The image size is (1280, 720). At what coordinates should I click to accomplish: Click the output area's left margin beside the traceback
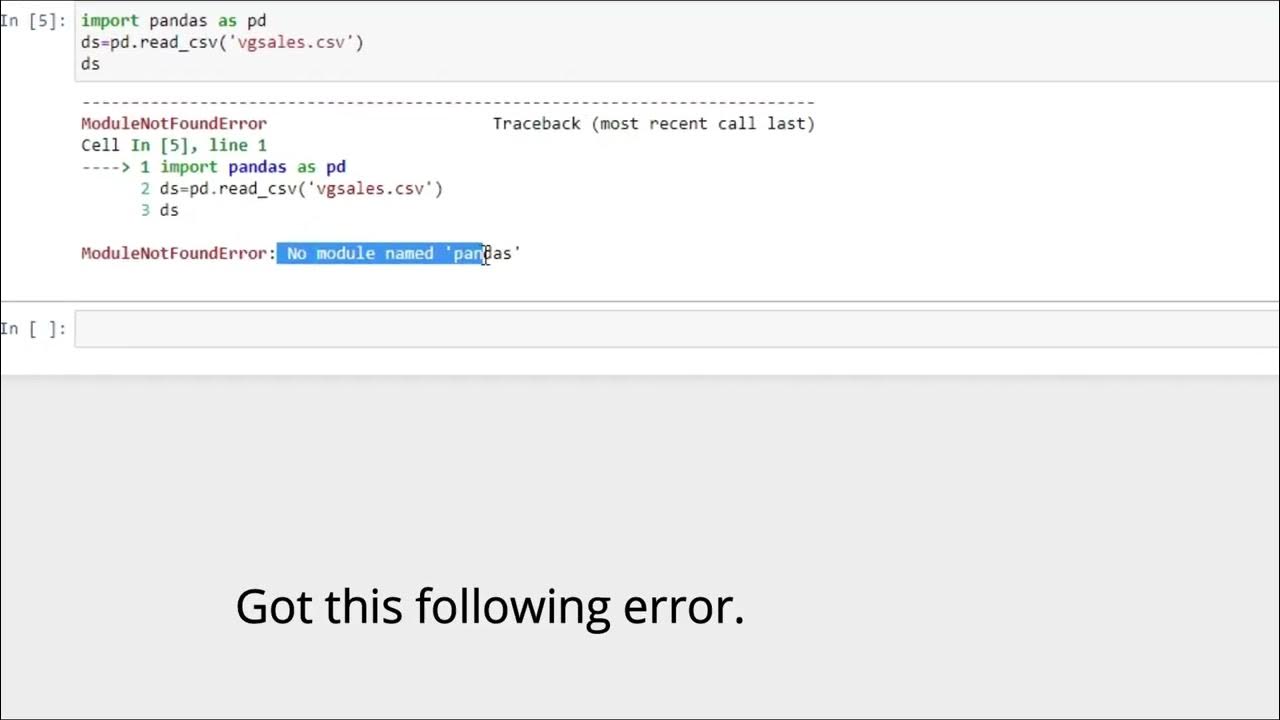pos(38,190)
